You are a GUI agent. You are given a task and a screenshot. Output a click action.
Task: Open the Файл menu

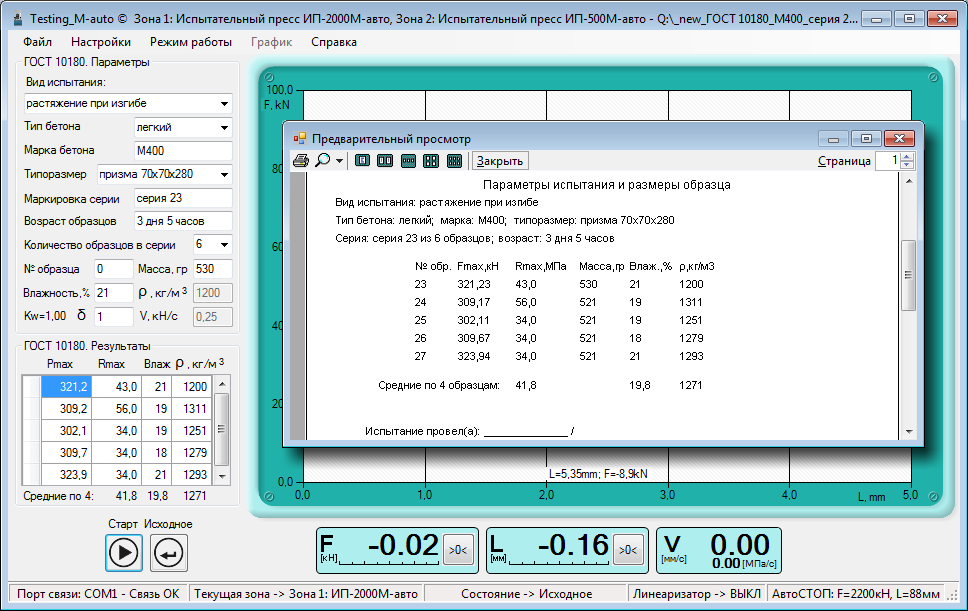click(x=38, y=42)
